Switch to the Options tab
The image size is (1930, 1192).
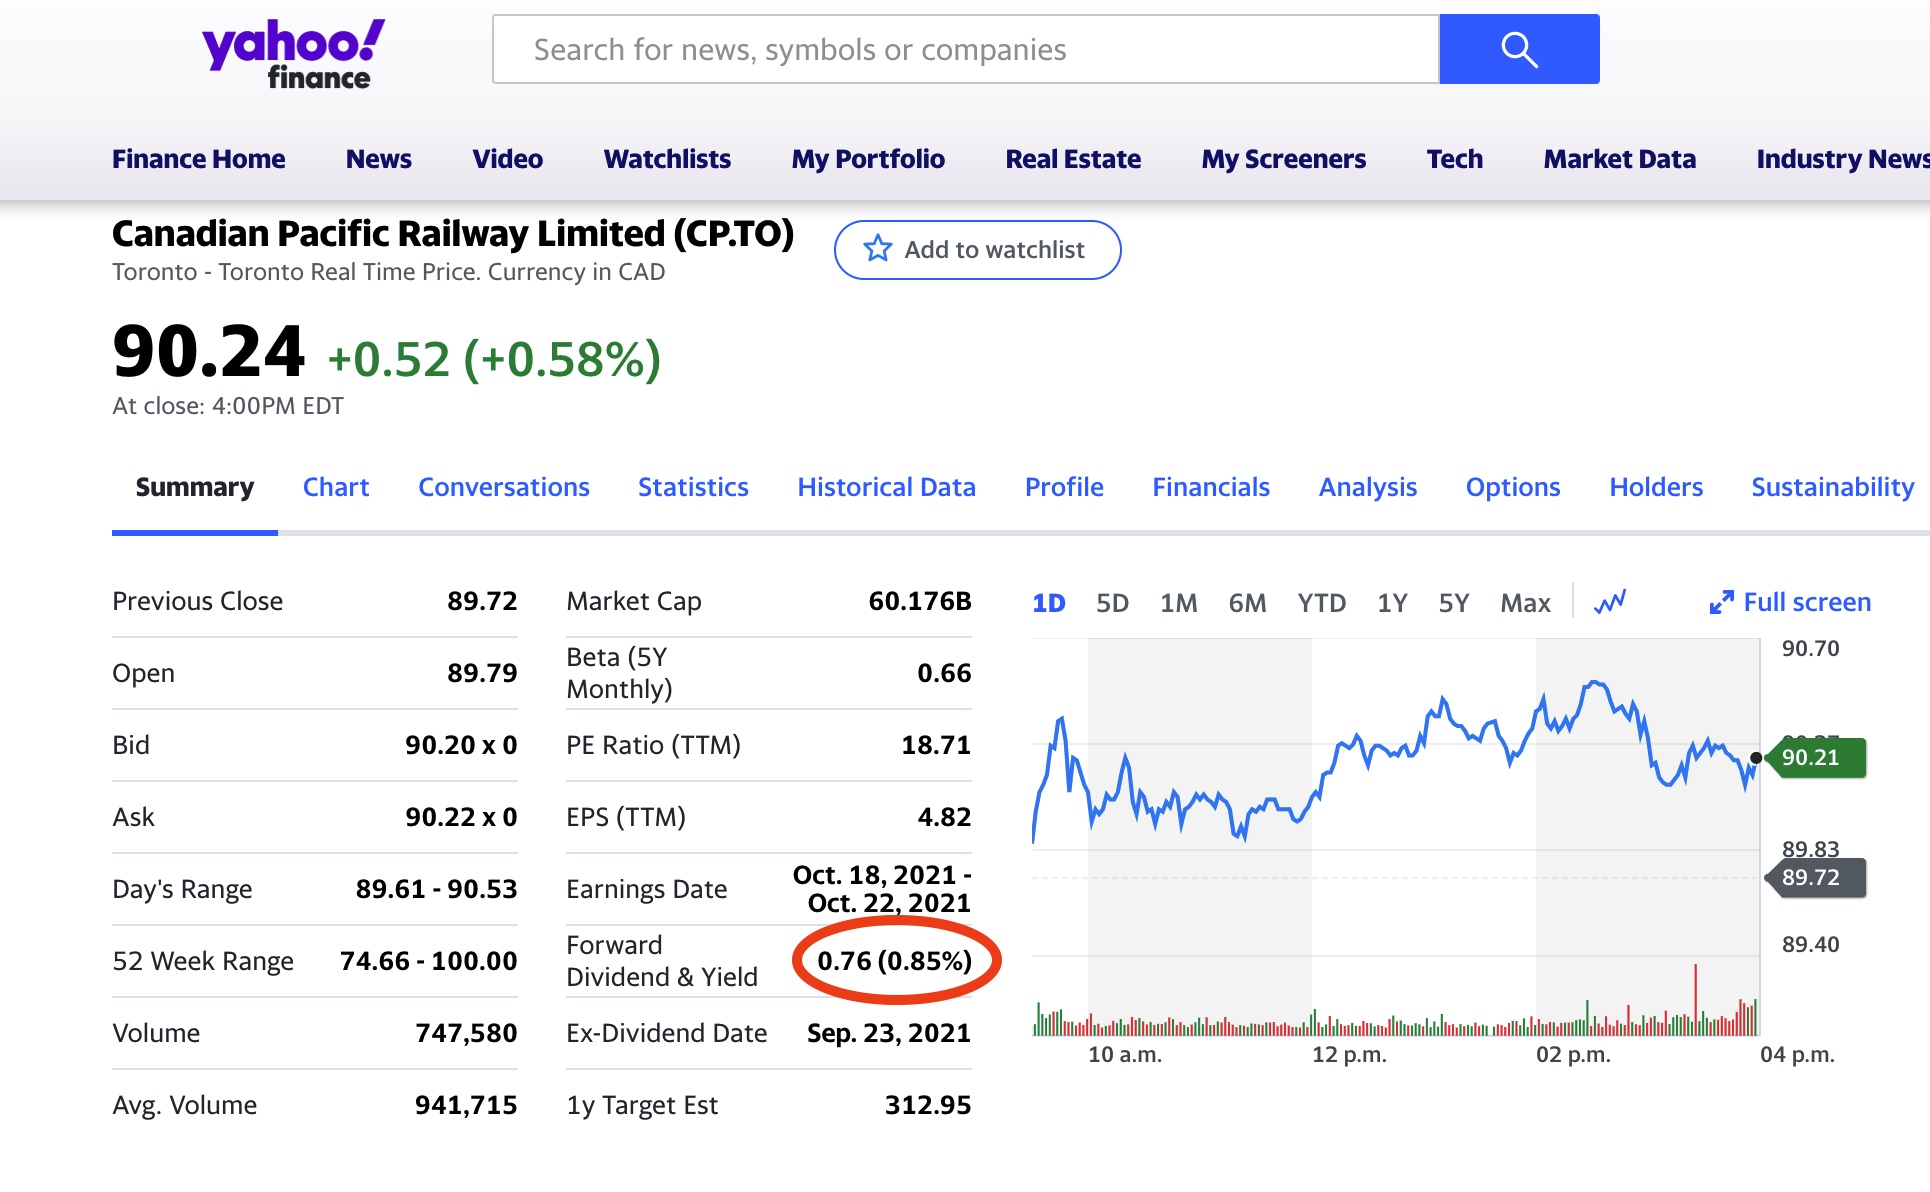point(1513,487)
